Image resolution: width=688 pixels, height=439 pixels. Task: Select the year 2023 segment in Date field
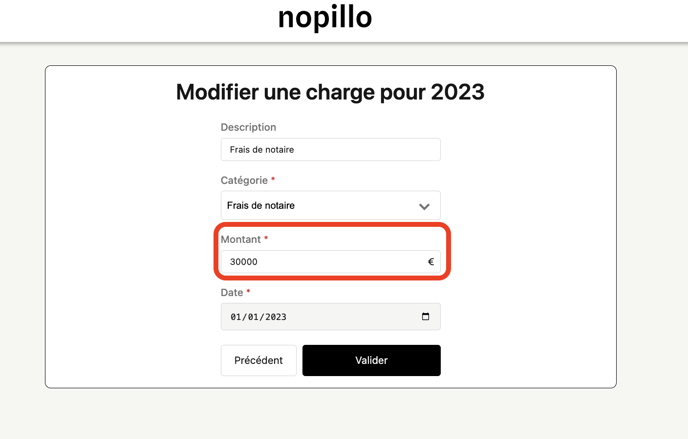[x=276, y=317]
